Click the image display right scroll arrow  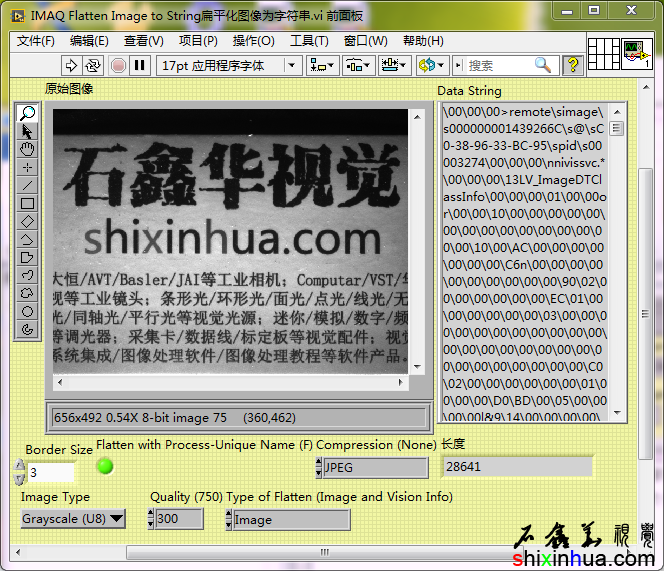point(401,383)
